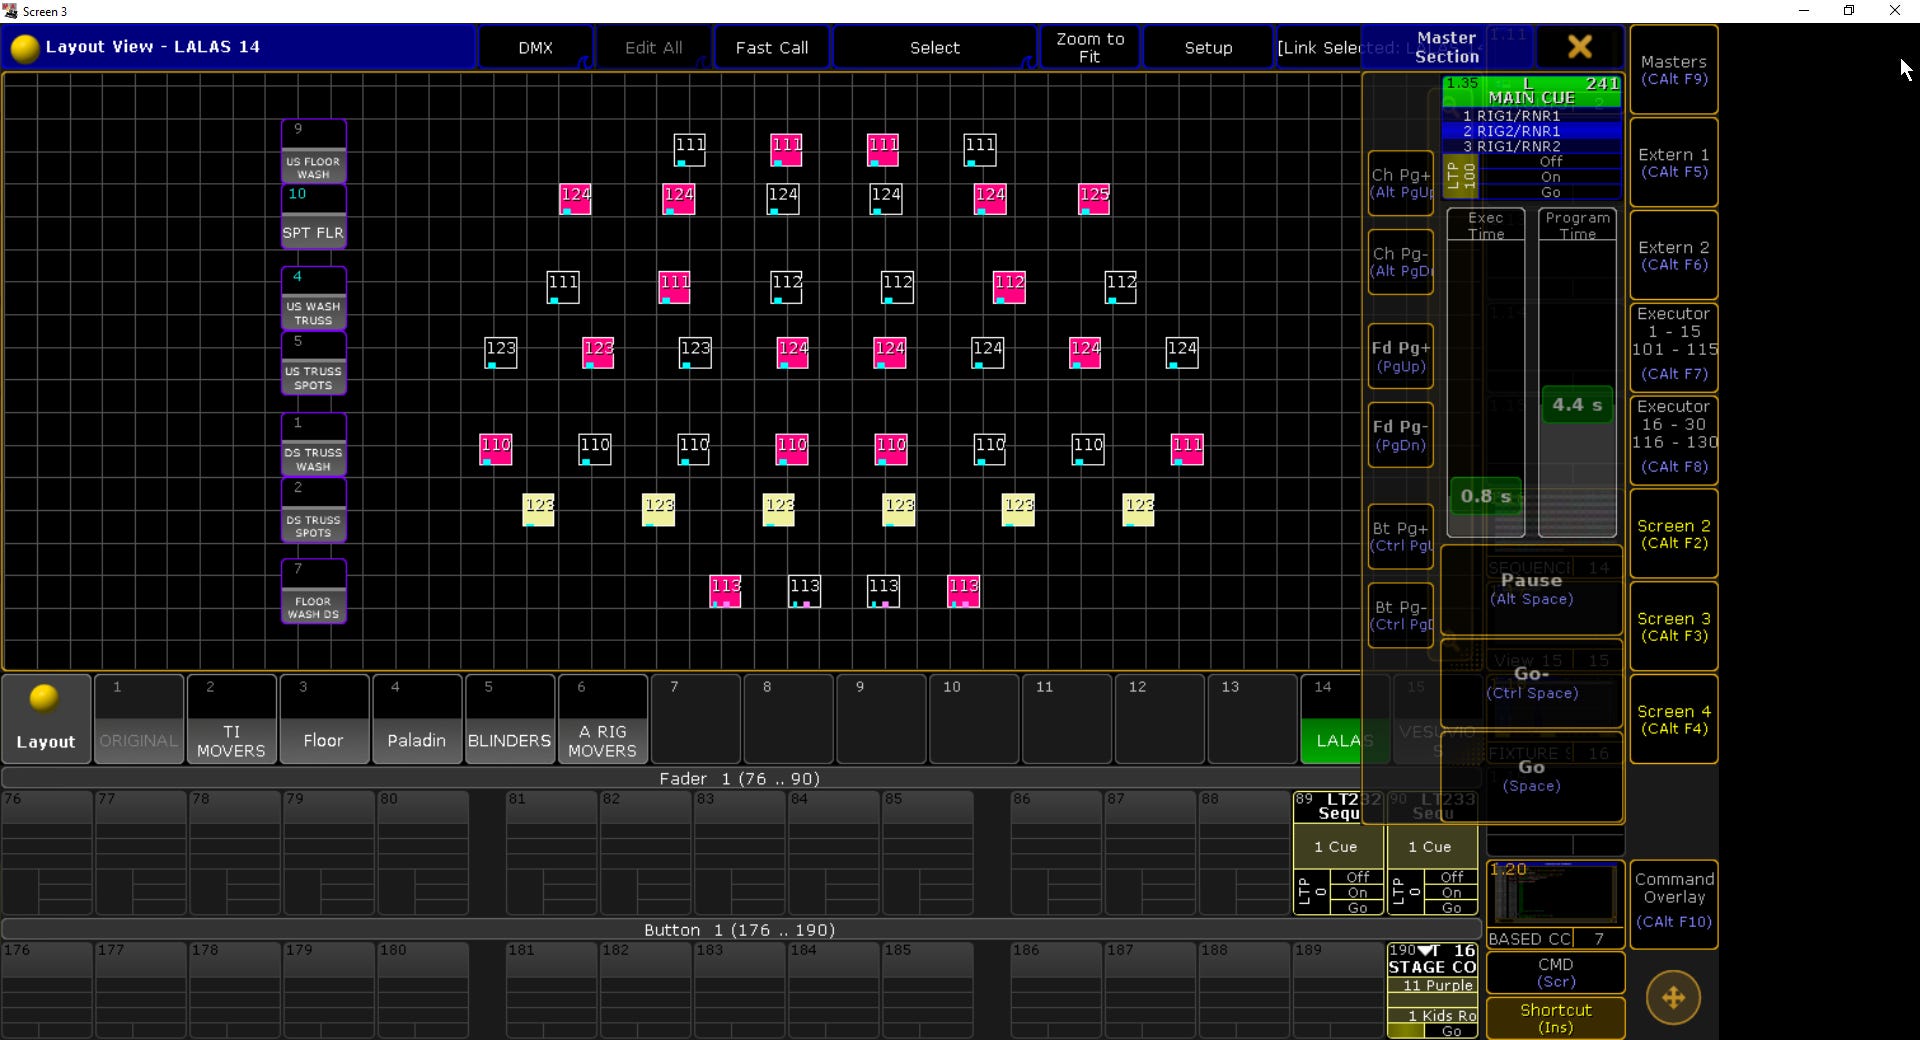Click the 4 US WASH TRUSS group box
Viewport: 1920px width, 1040px height.
(314, 298)
